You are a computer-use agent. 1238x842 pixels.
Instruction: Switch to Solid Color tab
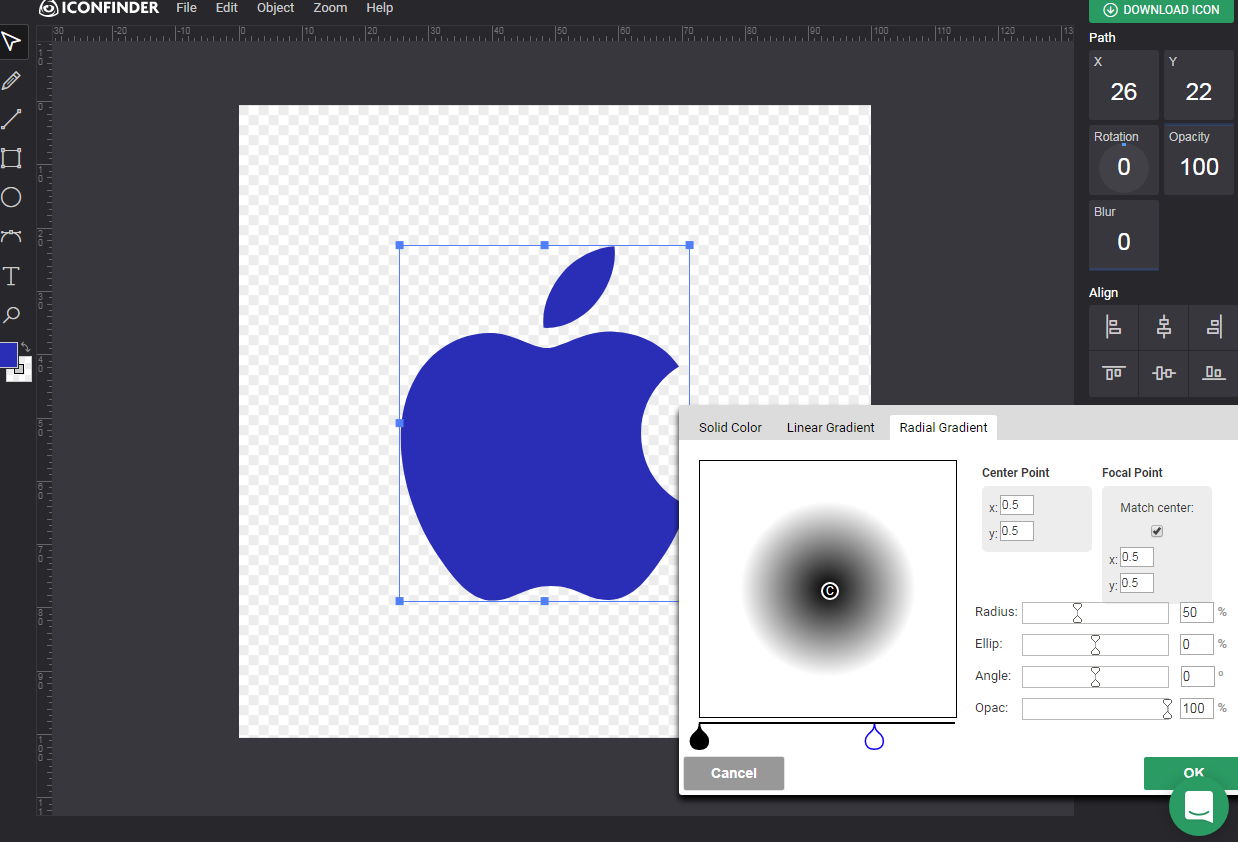click(x=730, y=427)
